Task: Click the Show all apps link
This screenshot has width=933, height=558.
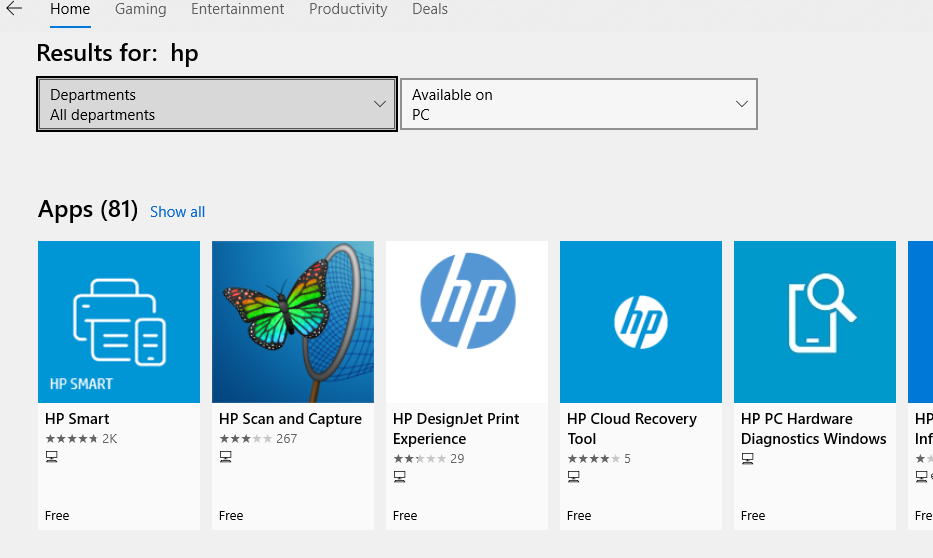Action: (x=177, y=212)
